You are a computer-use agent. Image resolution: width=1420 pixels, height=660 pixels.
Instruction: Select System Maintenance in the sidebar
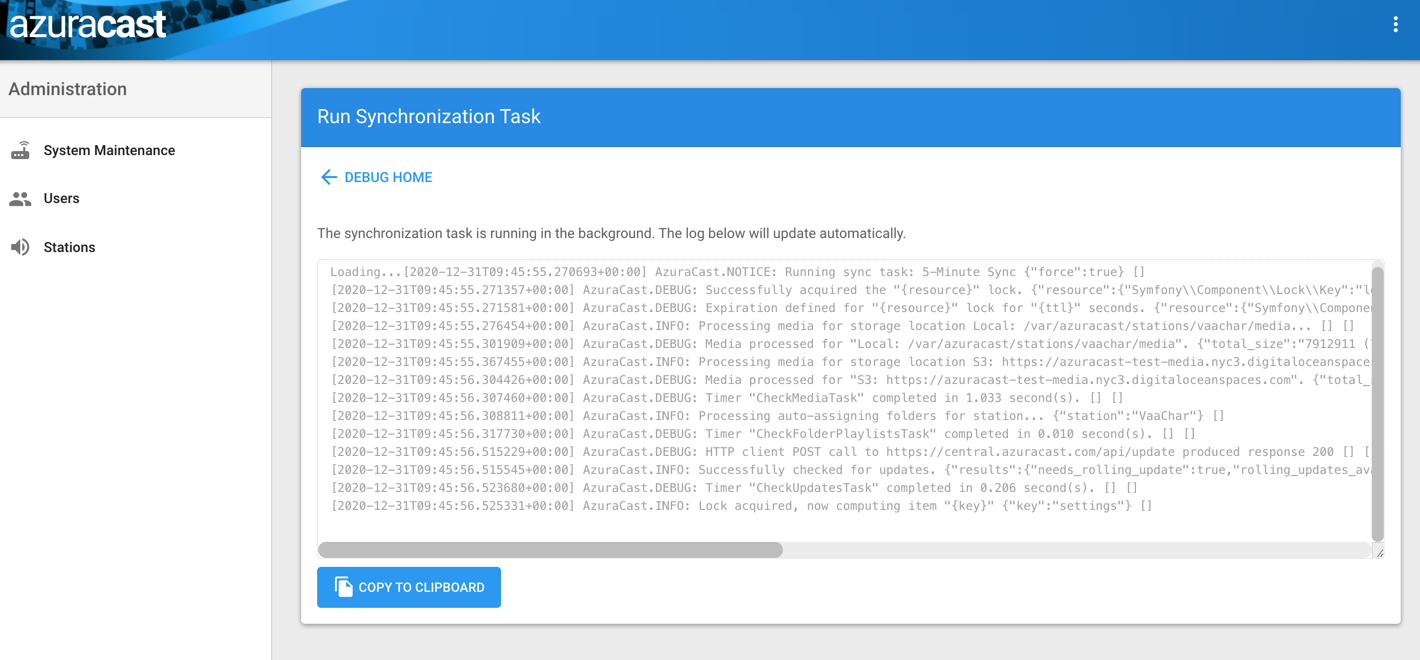tap(109, 150)
